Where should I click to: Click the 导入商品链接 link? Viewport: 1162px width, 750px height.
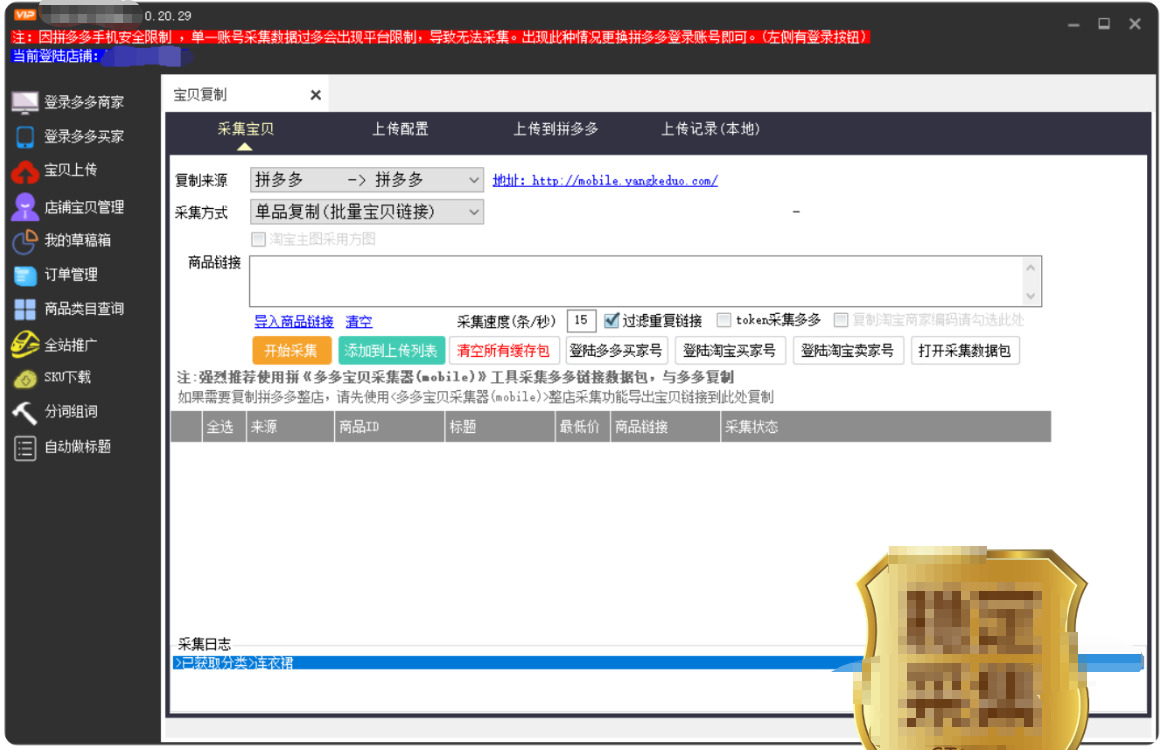click(293, 322)
